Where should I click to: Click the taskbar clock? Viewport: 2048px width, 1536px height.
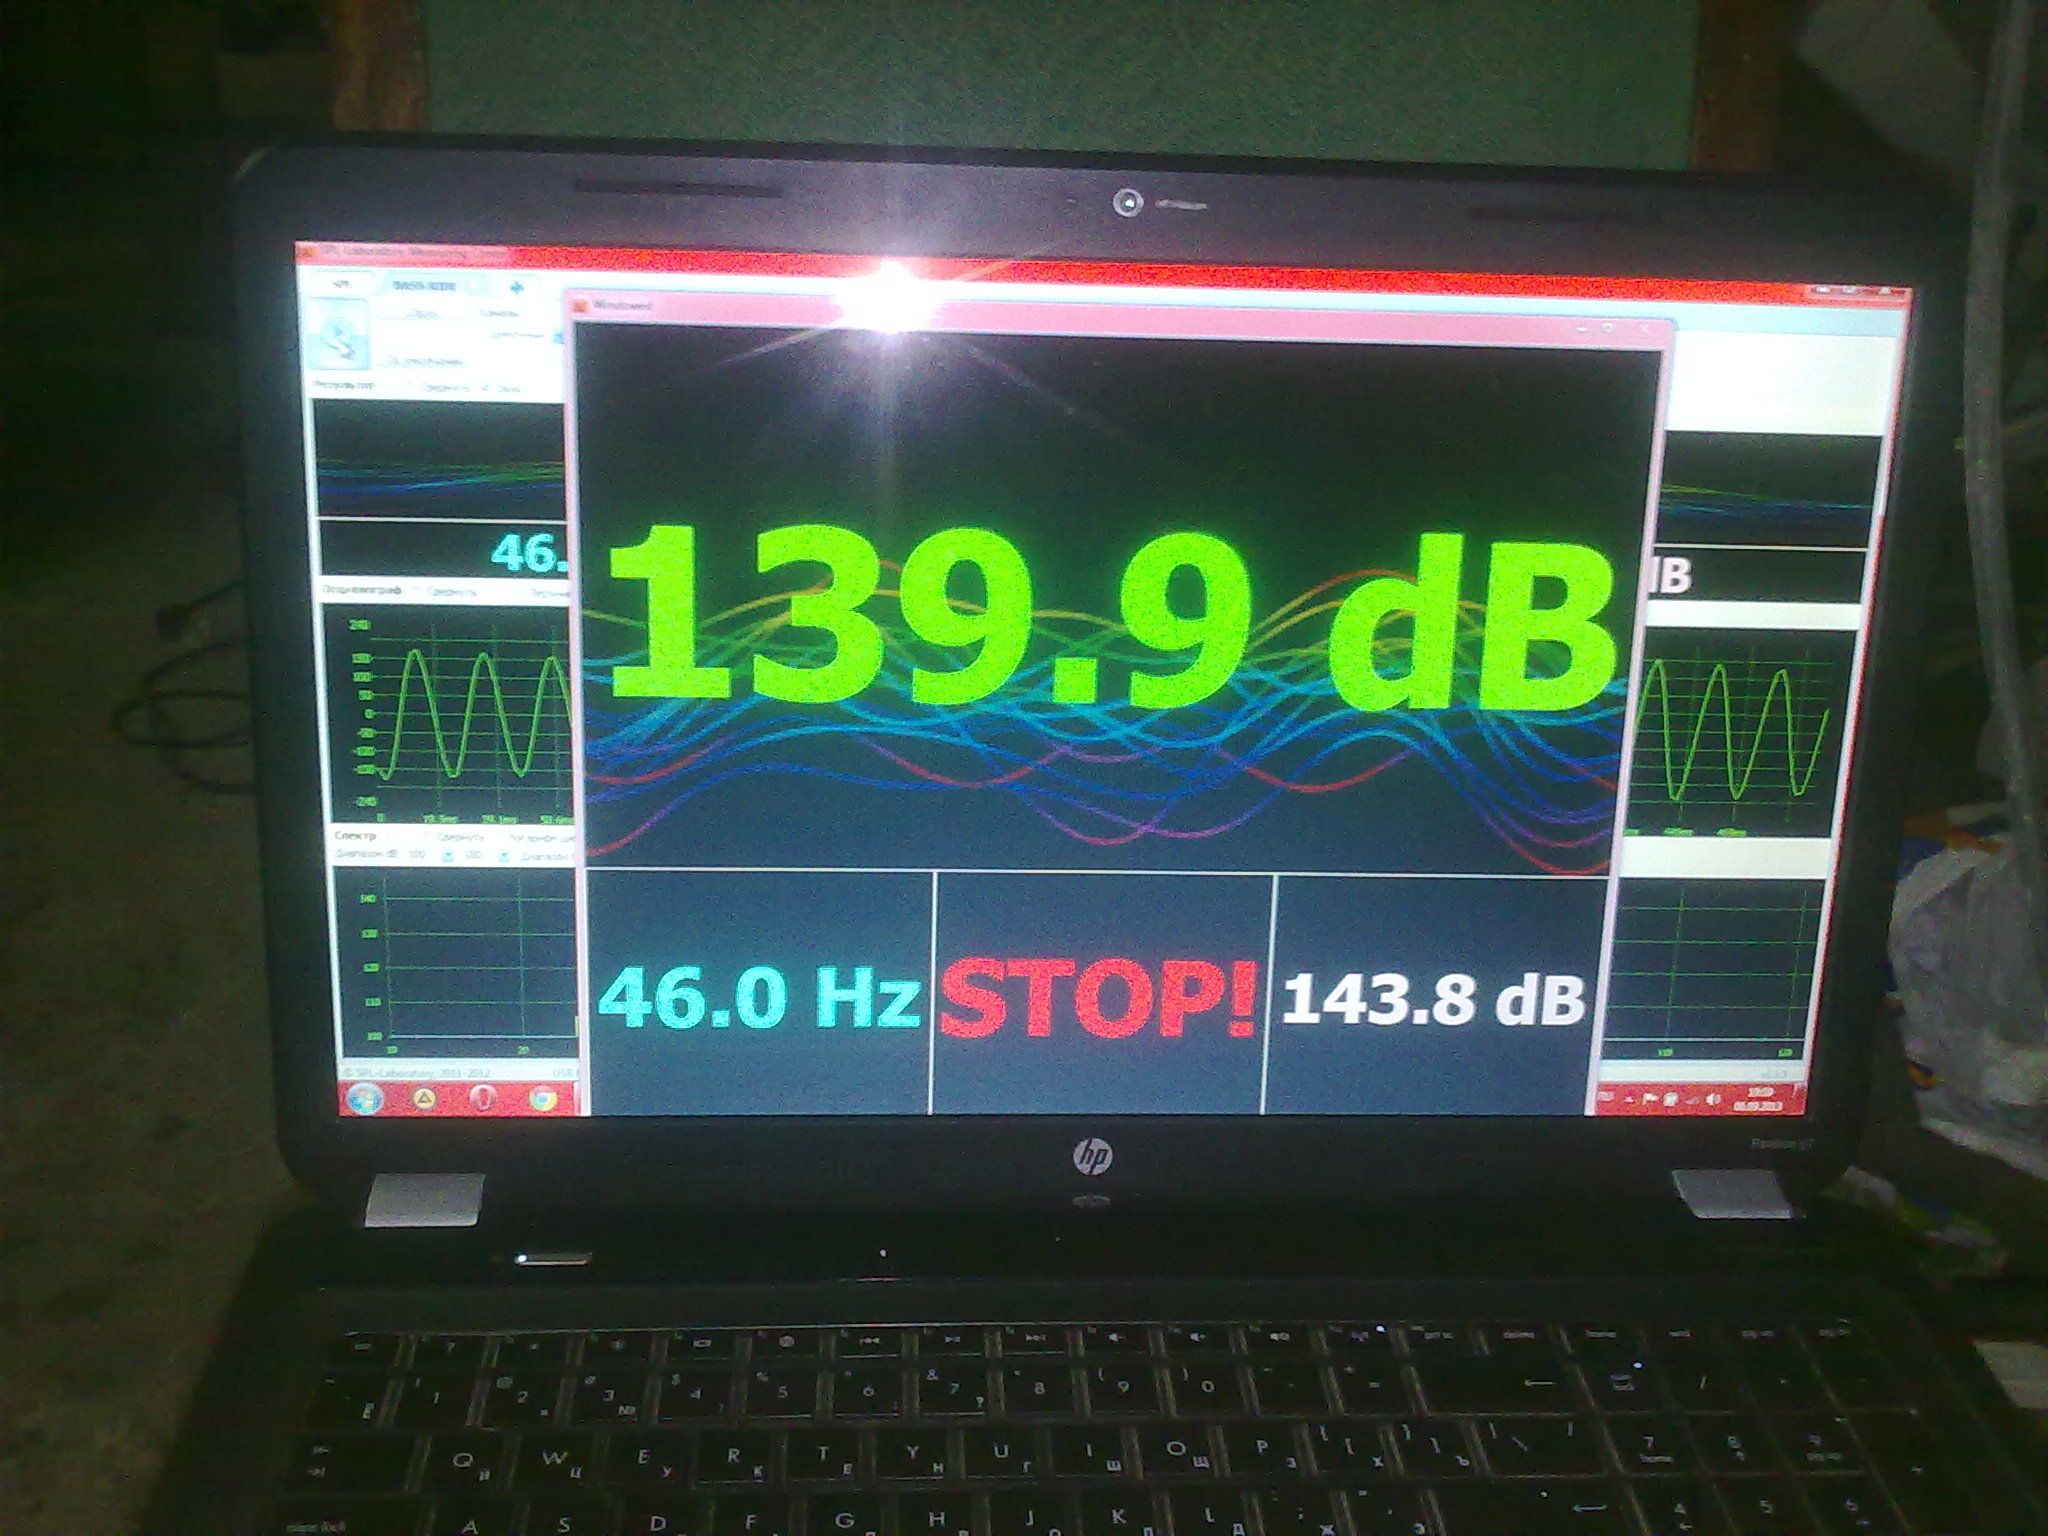click(1759, 1100)
